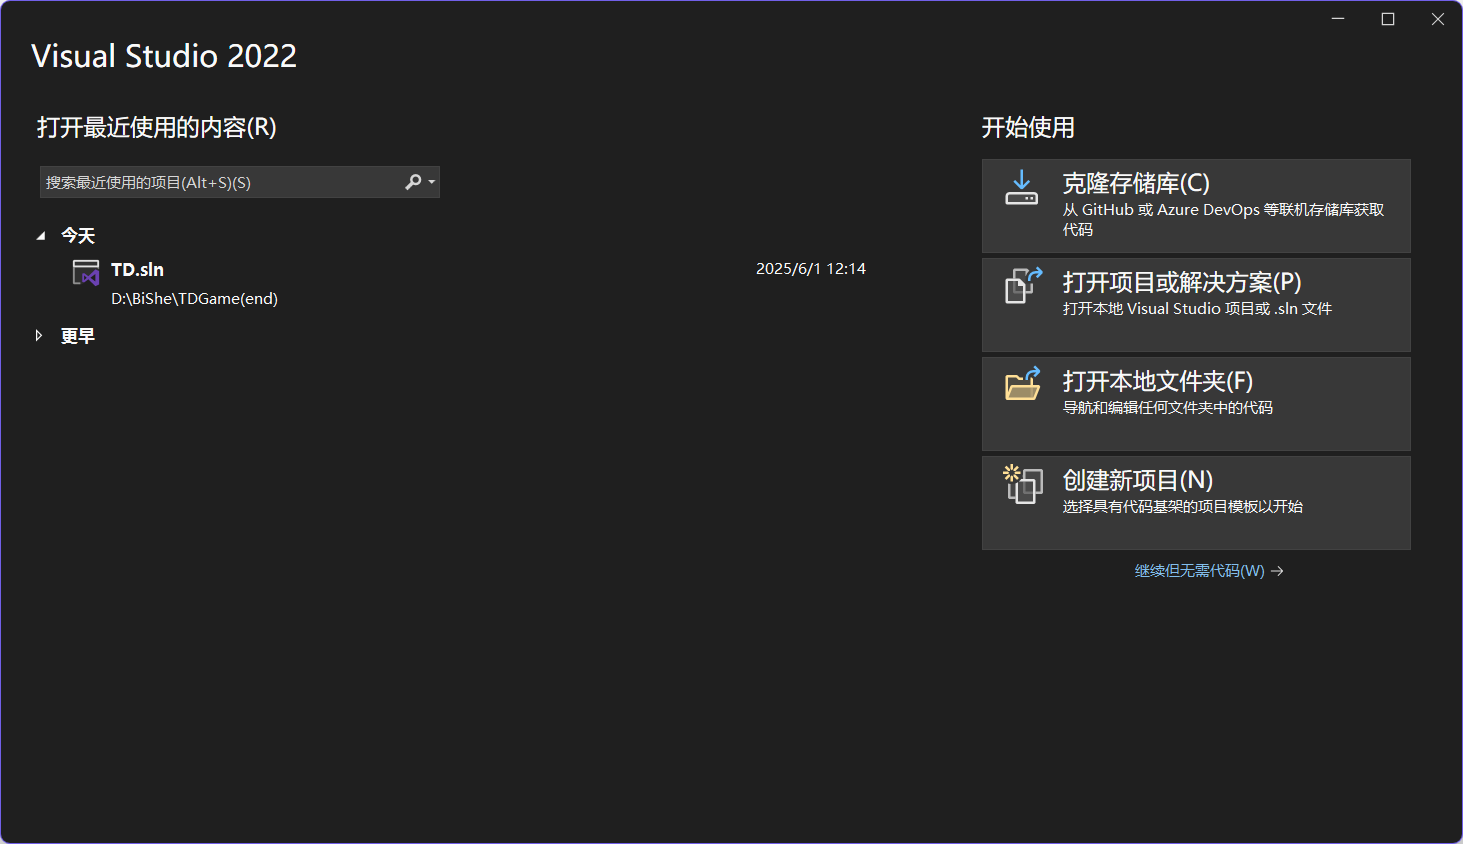1463x844 pixels.
Task: Click the open project or solution icon
Action: [x=1022, y=286]
